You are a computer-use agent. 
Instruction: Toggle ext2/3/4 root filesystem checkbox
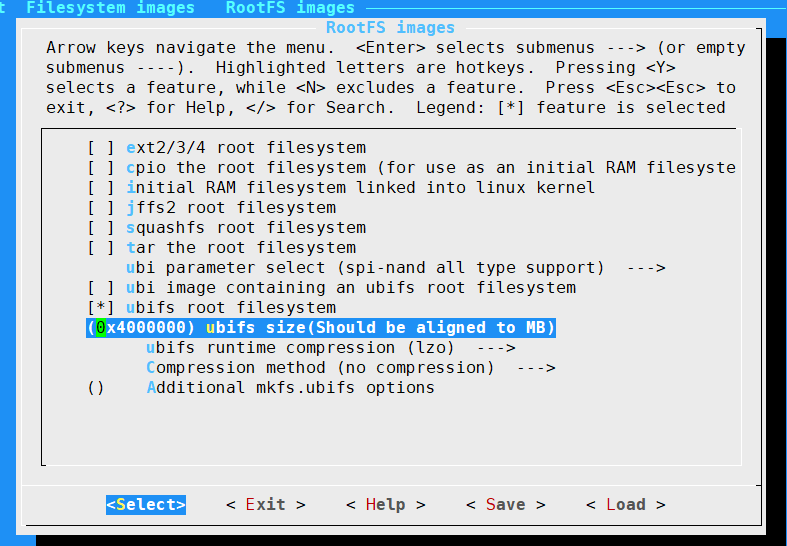[101, 148]
